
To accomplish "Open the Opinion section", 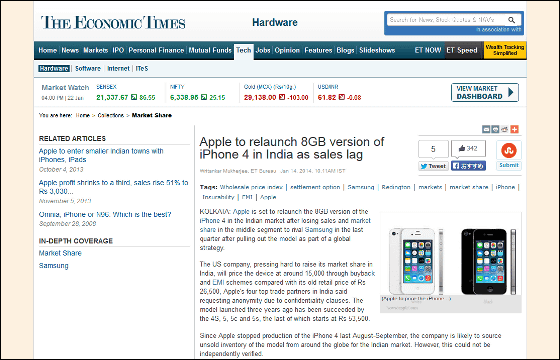I will tap(287, 50).
